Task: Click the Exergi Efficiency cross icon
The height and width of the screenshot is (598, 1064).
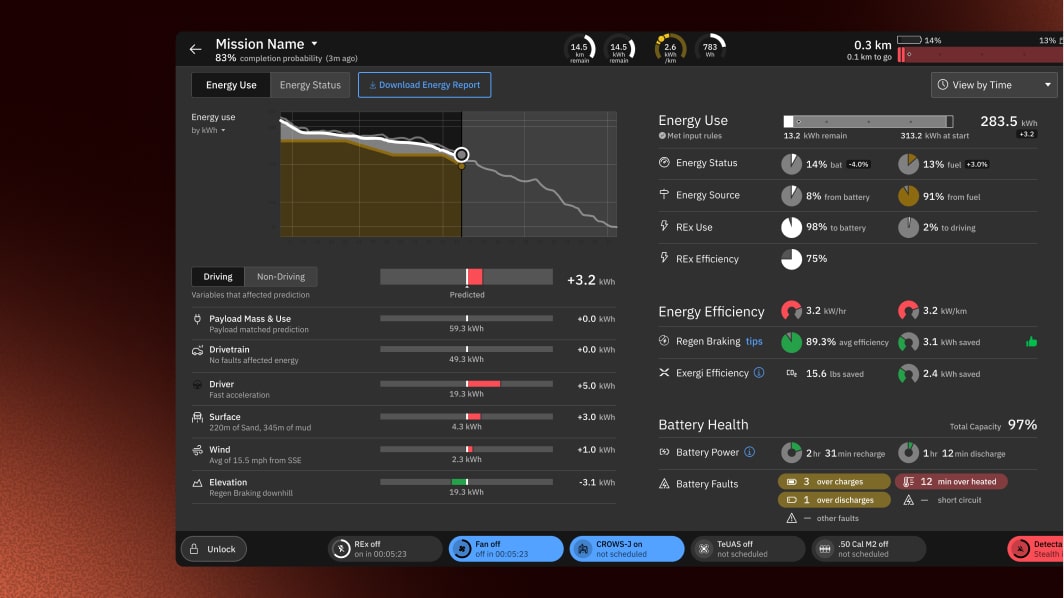Action: [664, 373]
